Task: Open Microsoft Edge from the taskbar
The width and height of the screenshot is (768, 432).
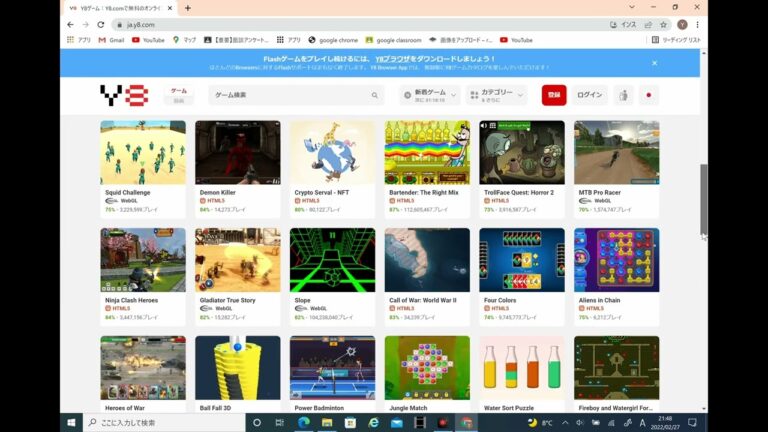Action: click(304, 422)
